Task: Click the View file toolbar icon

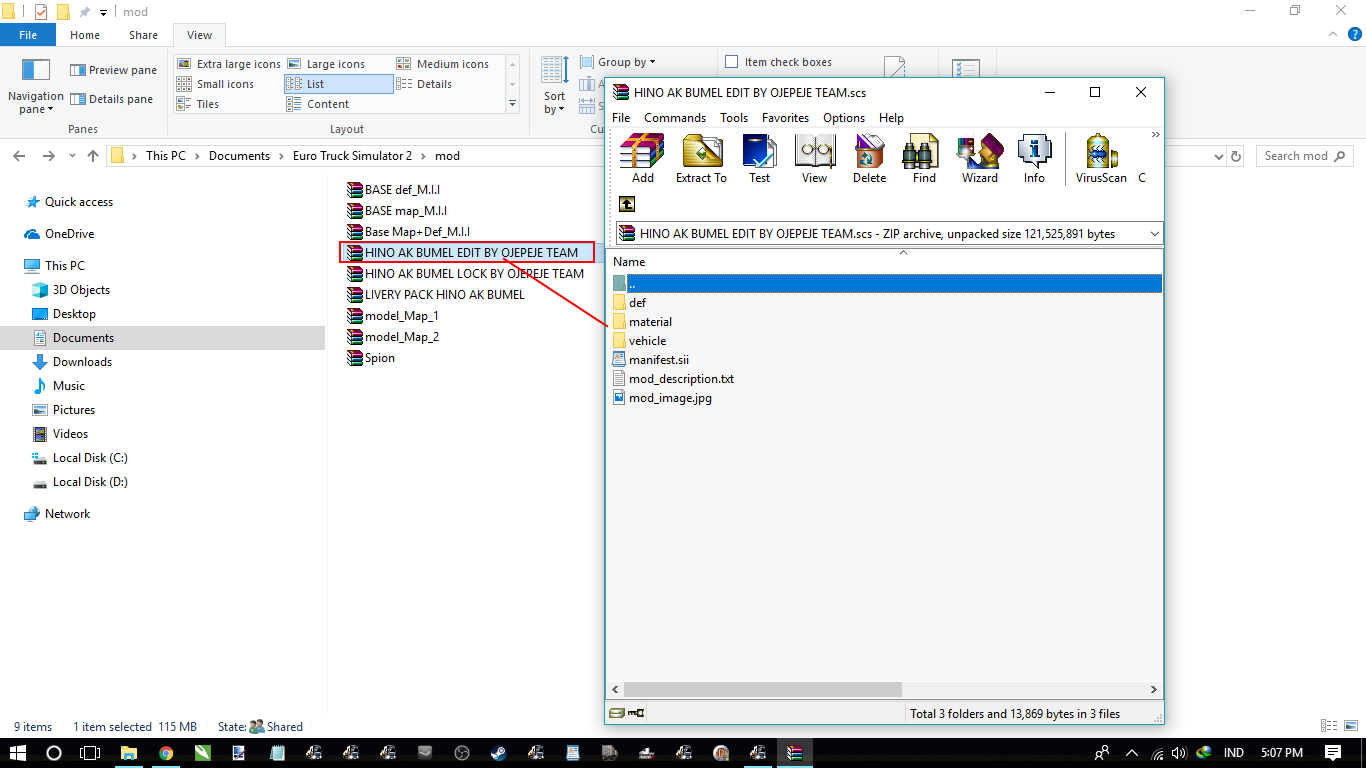Action: point(814,158)
